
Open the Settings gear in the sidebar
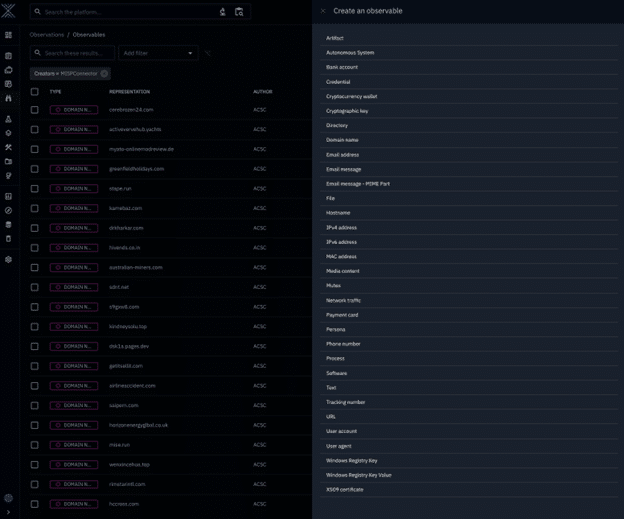pyautogui.click(x=8, y=259)
